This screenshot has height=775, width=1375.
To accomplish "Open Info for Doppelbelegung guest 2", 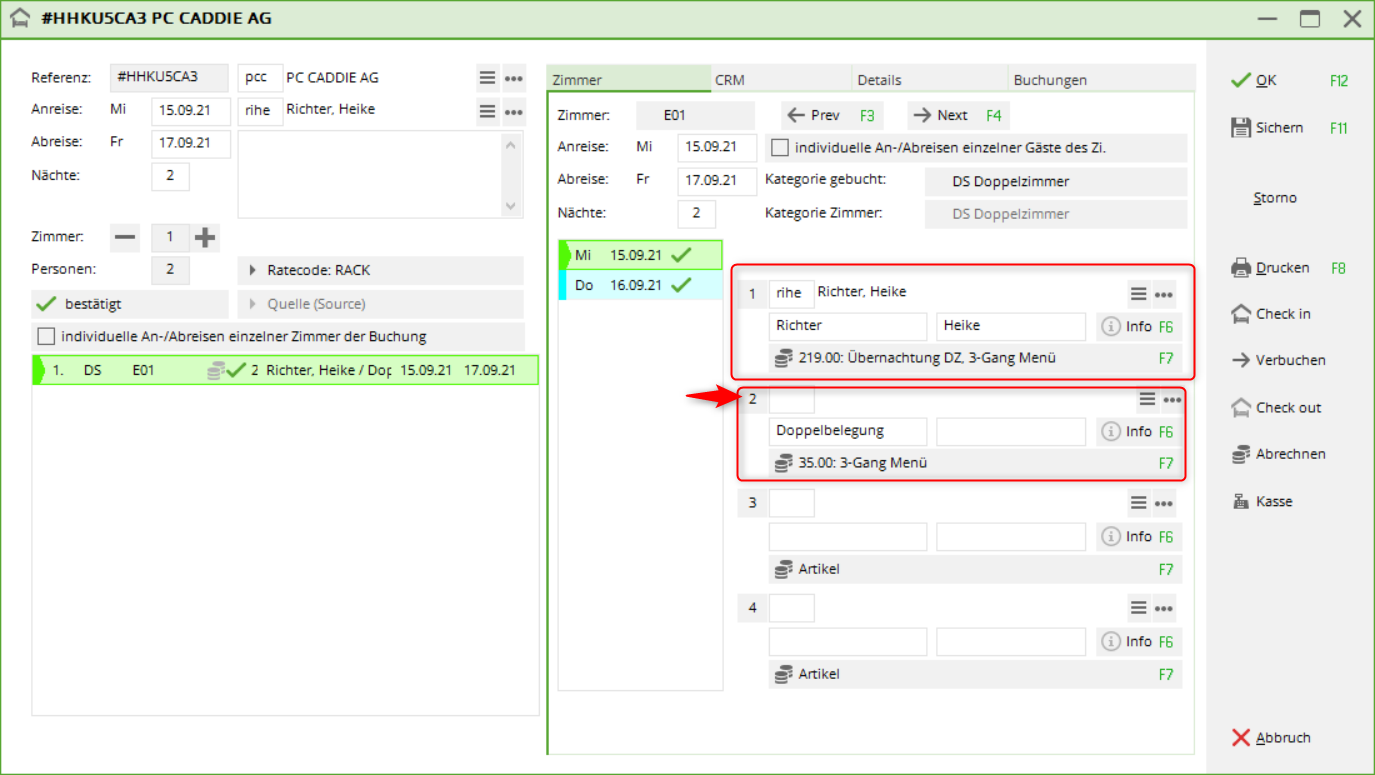I will [1127, 432].
